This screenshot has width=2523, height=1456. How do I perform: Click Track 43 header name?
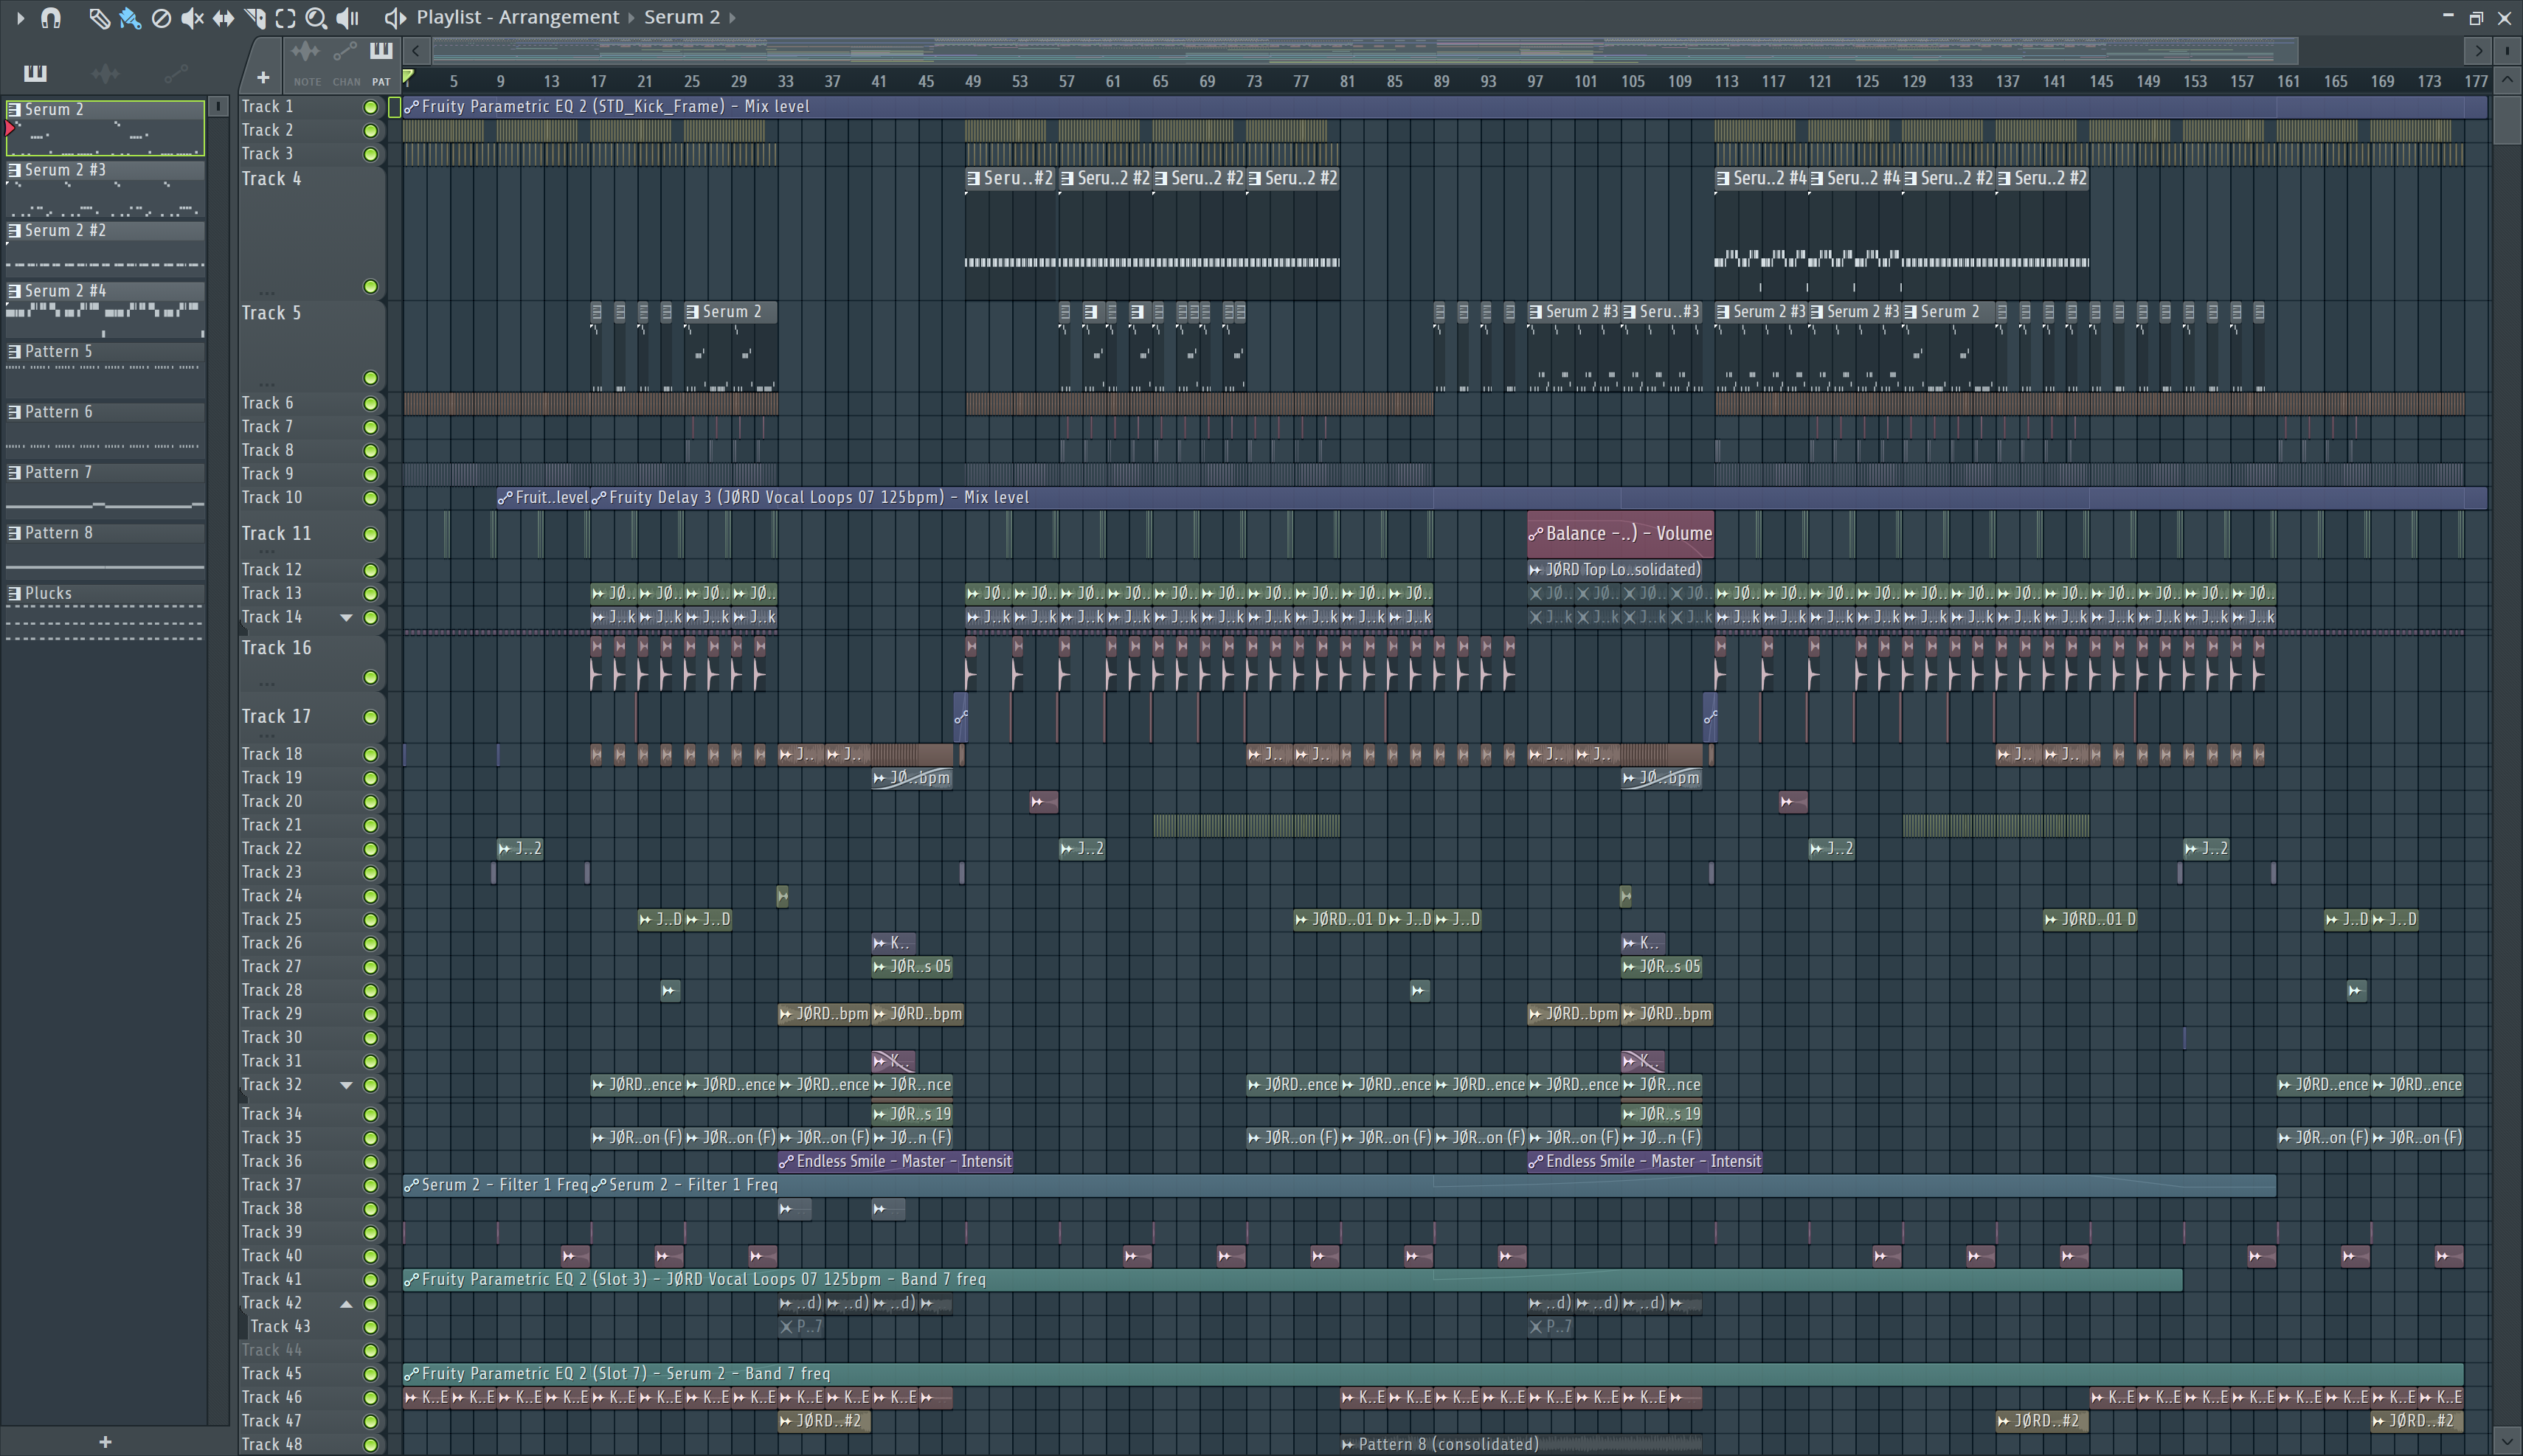280,1326
